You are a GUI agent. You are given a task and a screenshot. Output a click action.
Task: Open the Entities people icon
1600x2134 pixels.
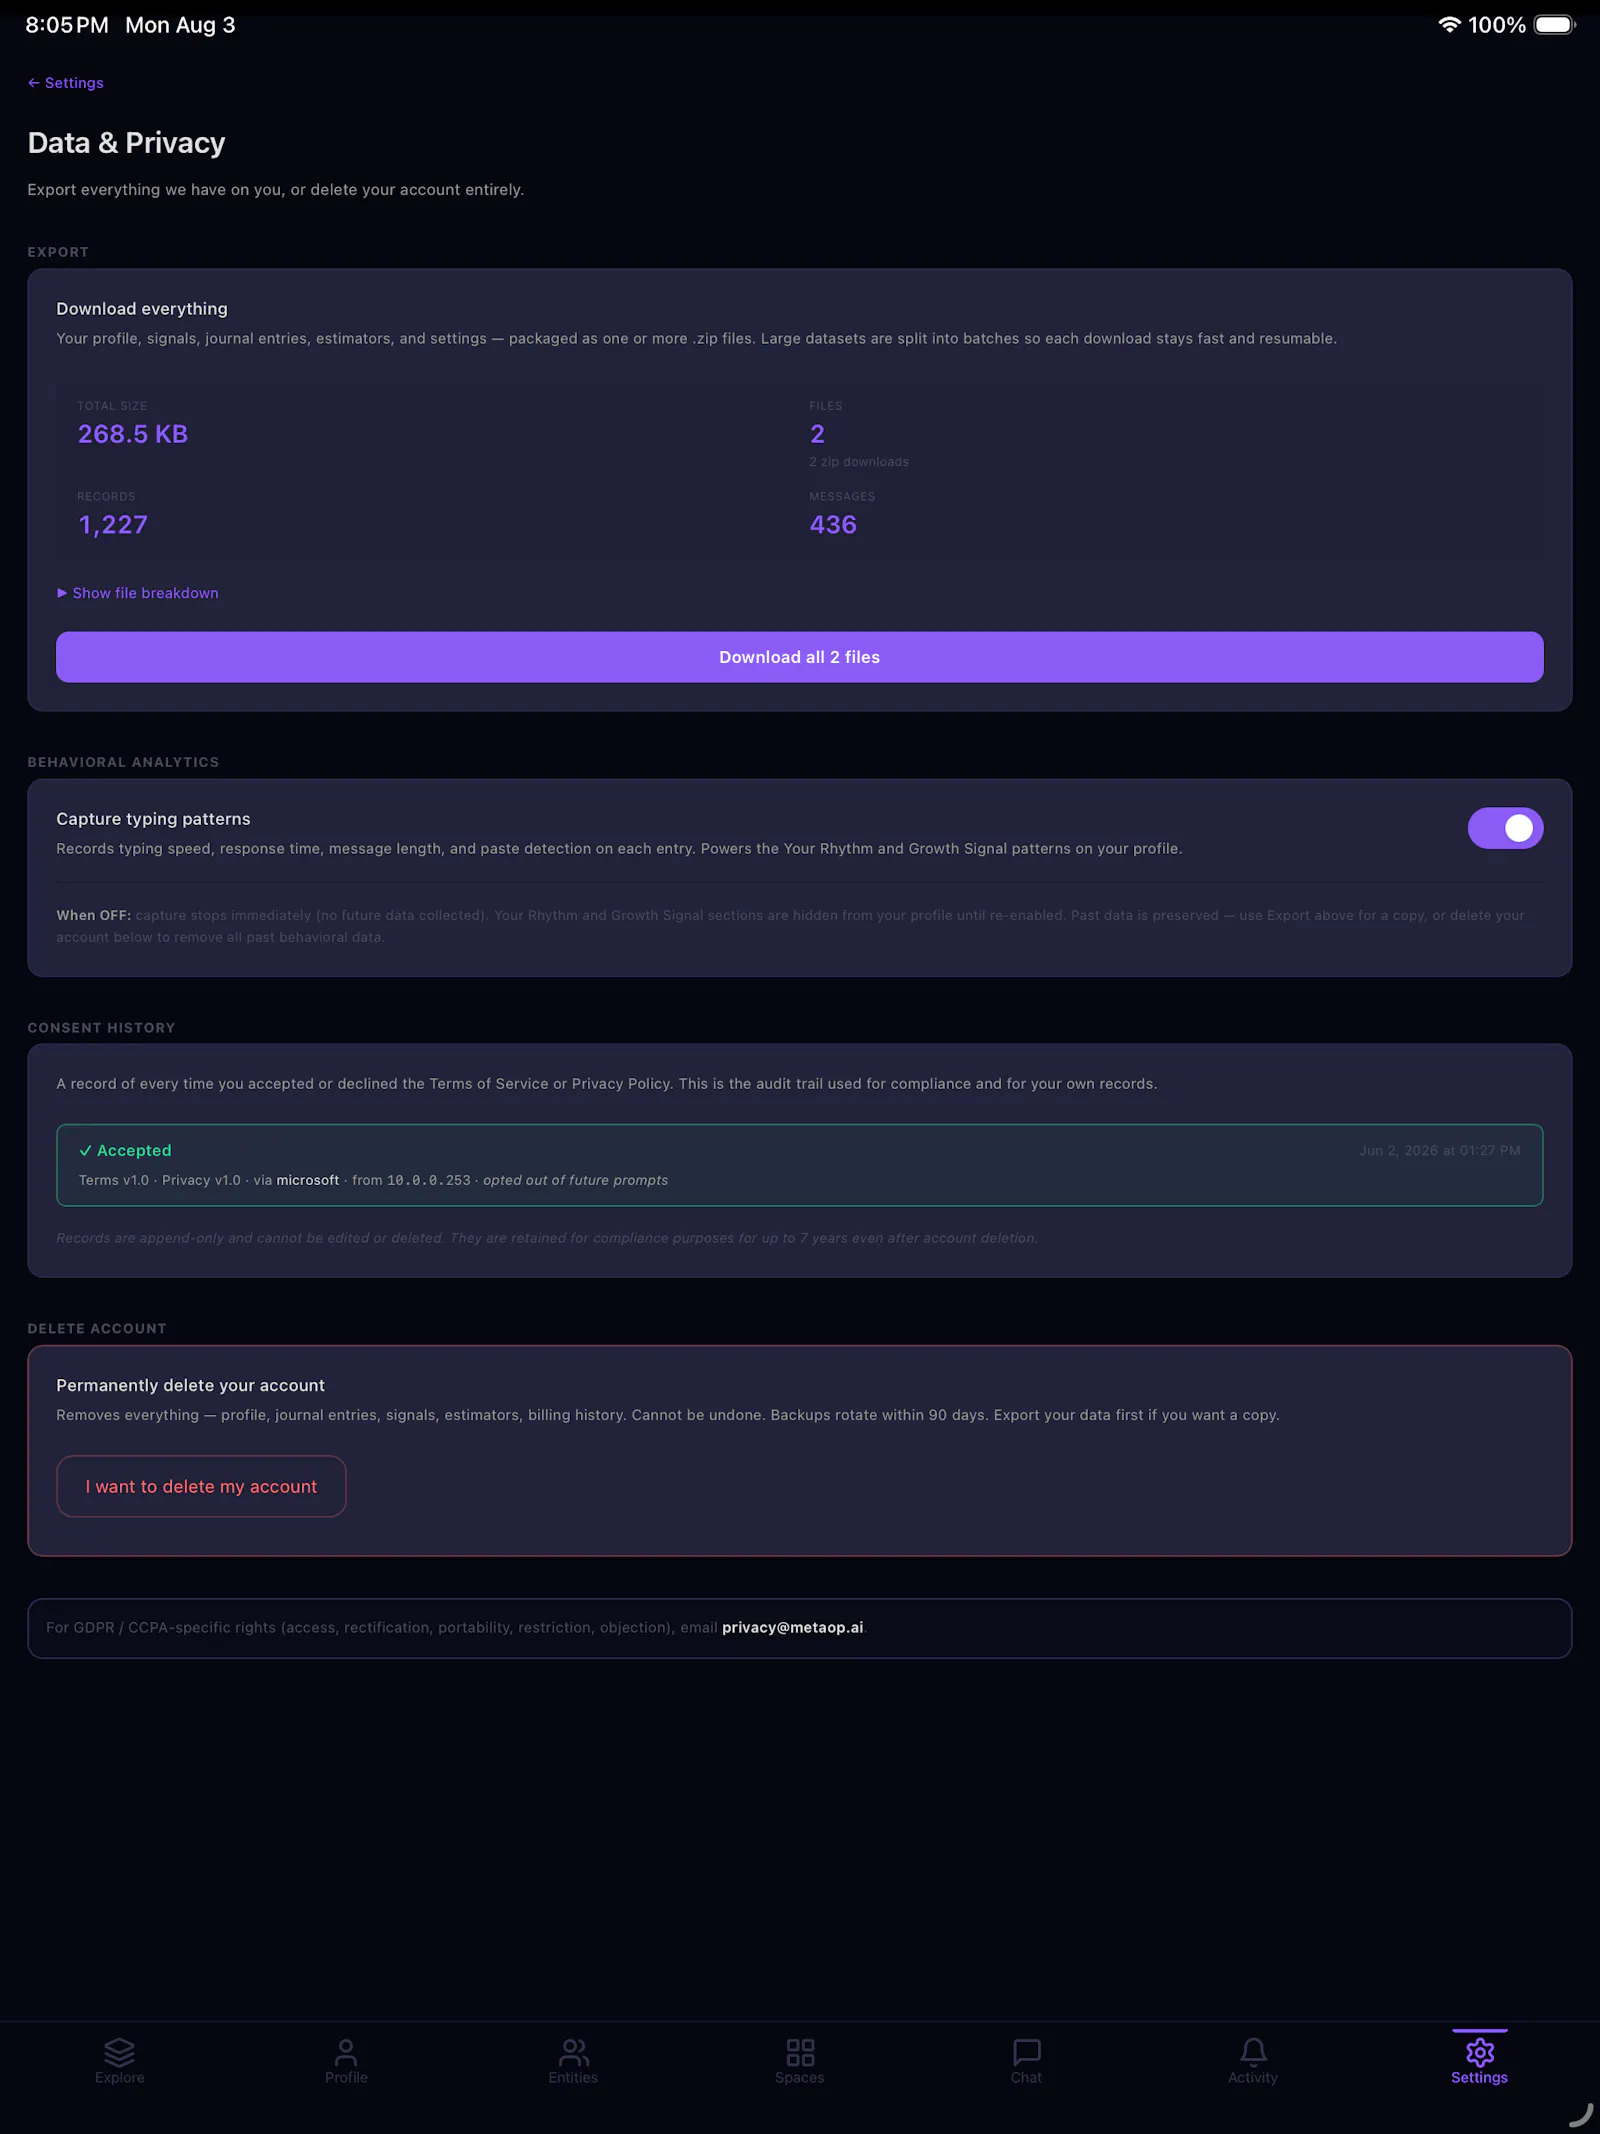(573, 2051)
